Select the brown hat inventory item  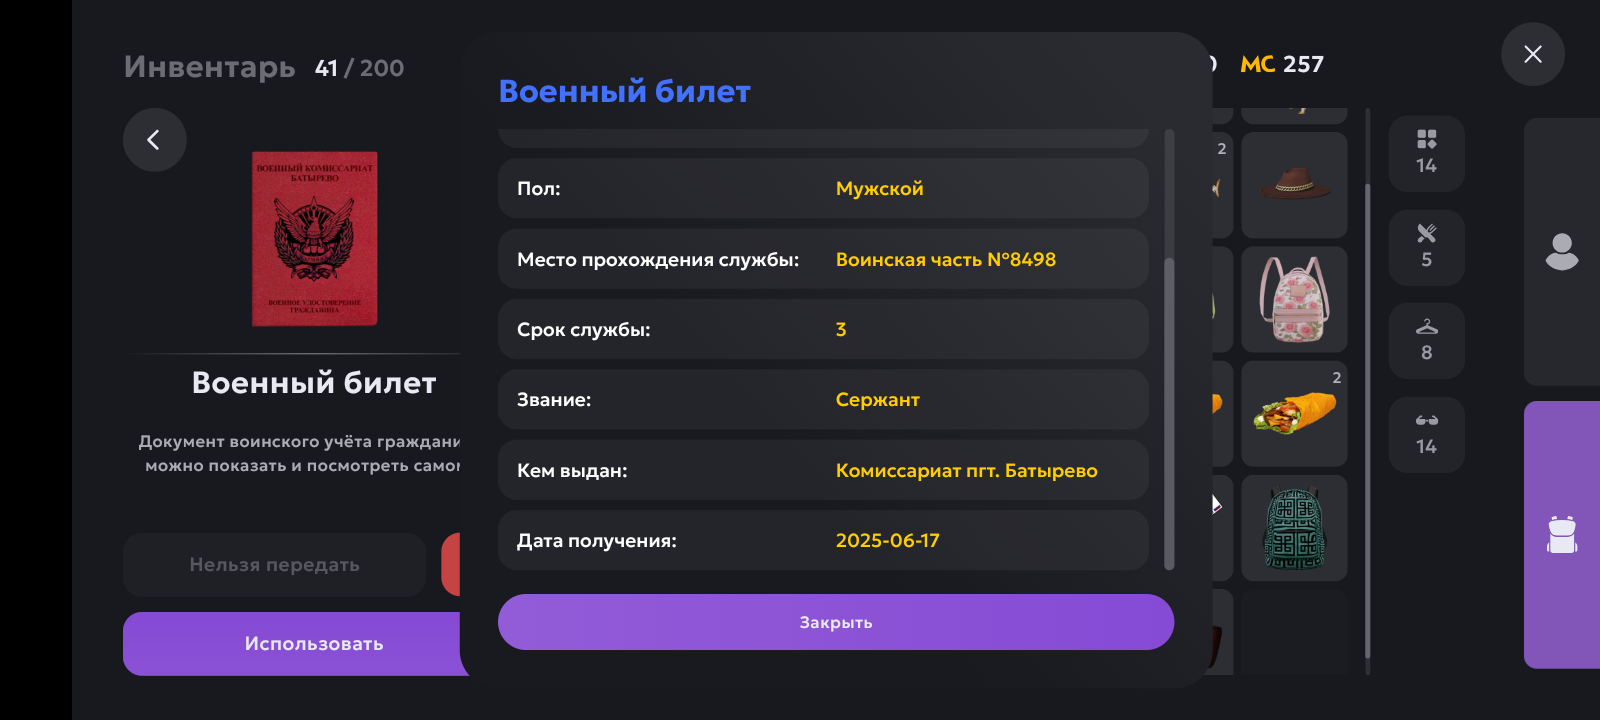click(1294, 185)
